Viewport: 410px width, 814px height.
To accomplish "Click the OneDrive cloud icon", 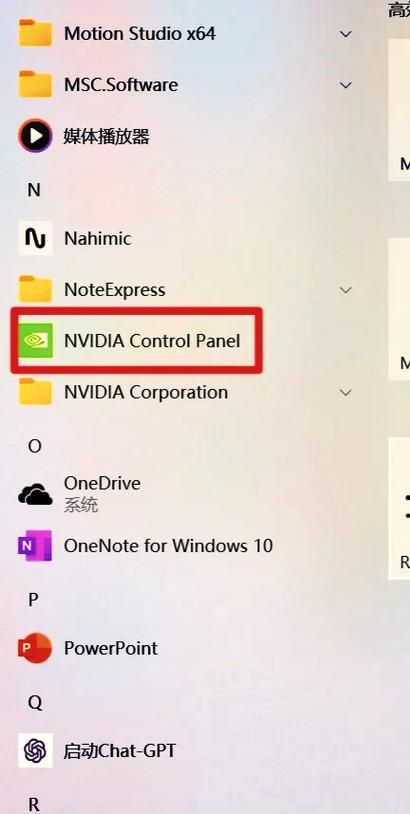I will [35, 494].
